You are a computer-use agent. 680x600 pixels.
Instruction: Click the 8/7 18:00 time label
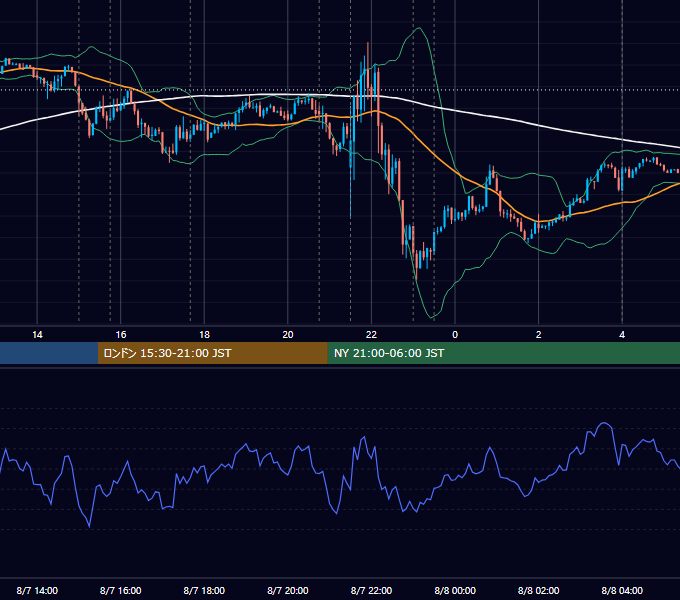click(x=204, y=590)
